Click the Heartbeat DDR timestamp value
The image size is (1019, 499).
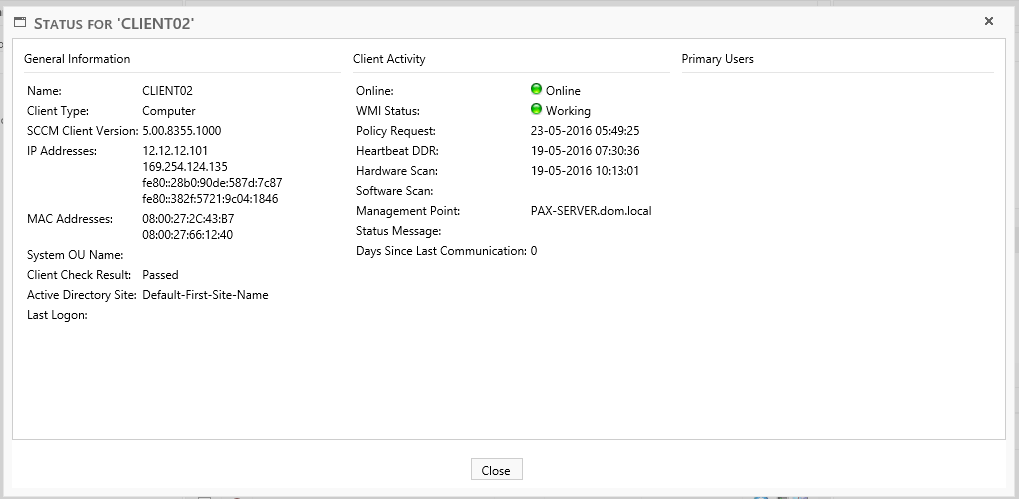585,151
